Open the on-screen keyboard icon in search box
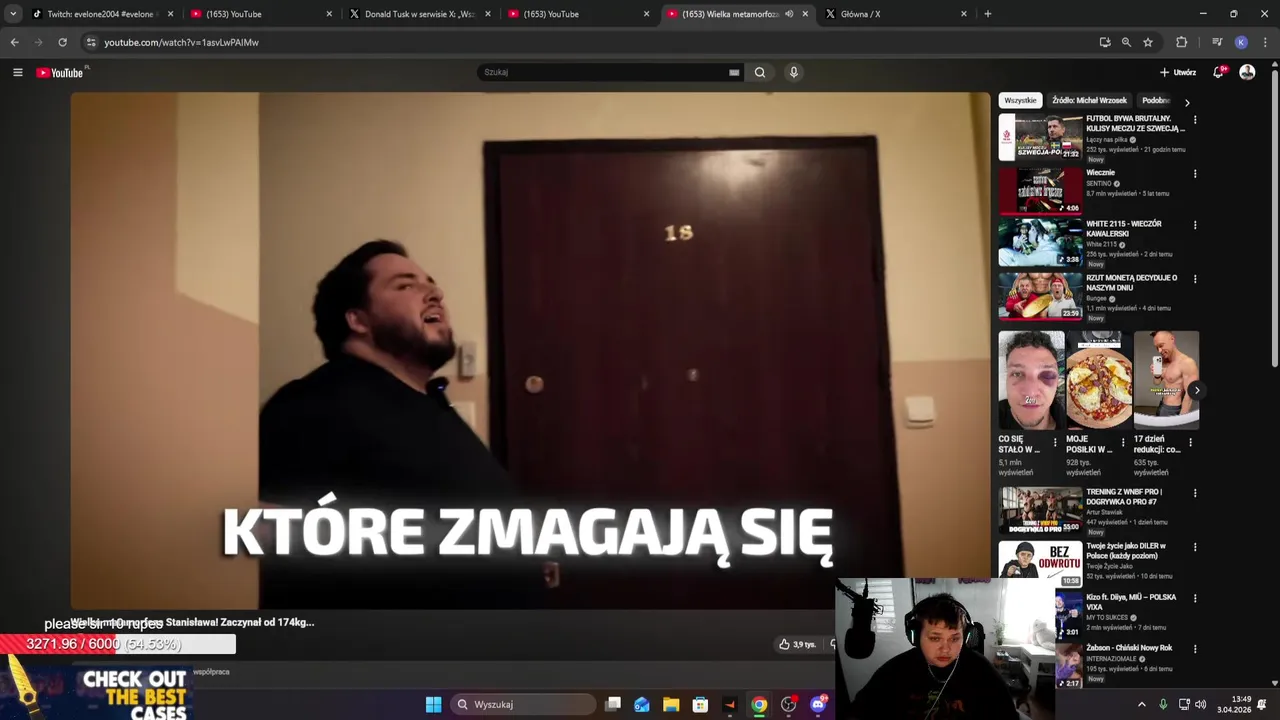Screen dimensions: 1280x720 (734, 72)
